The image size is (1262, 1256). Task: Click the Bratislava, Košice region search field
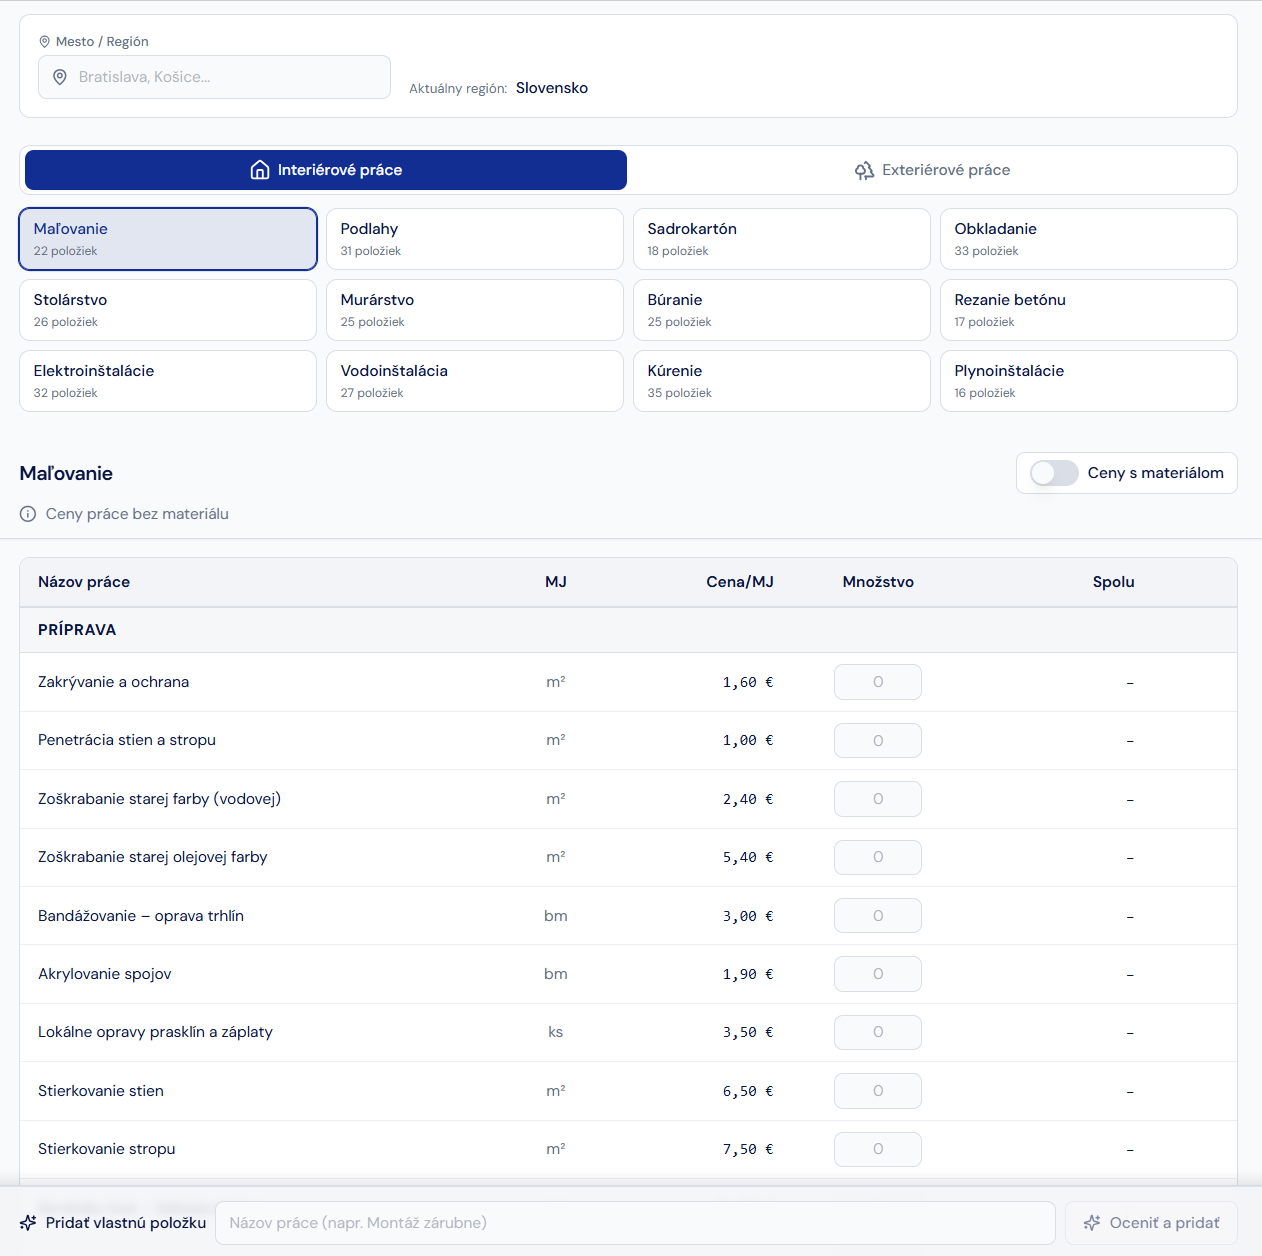pos(214,77)
